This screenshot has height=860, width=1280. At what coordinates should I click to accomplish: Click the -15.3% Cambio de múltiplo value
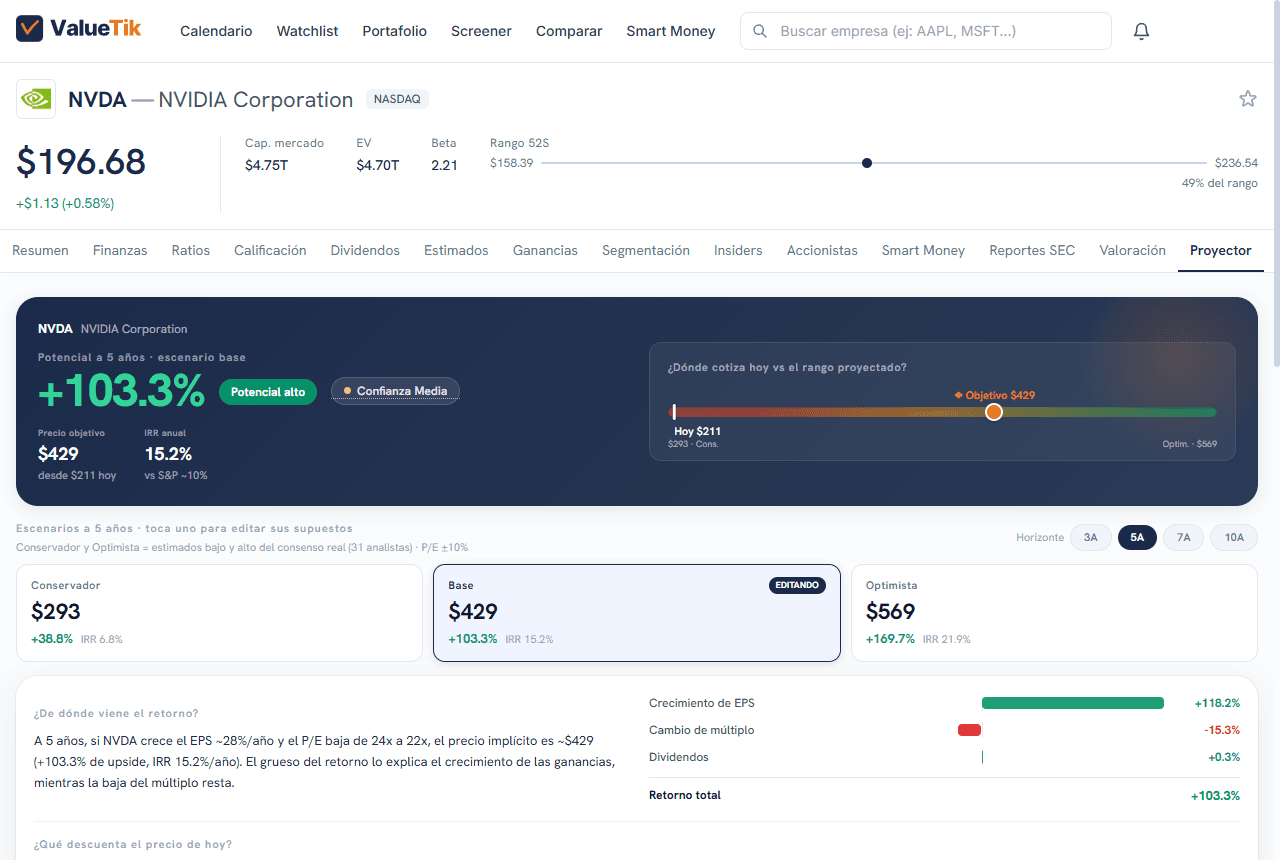1222,730
